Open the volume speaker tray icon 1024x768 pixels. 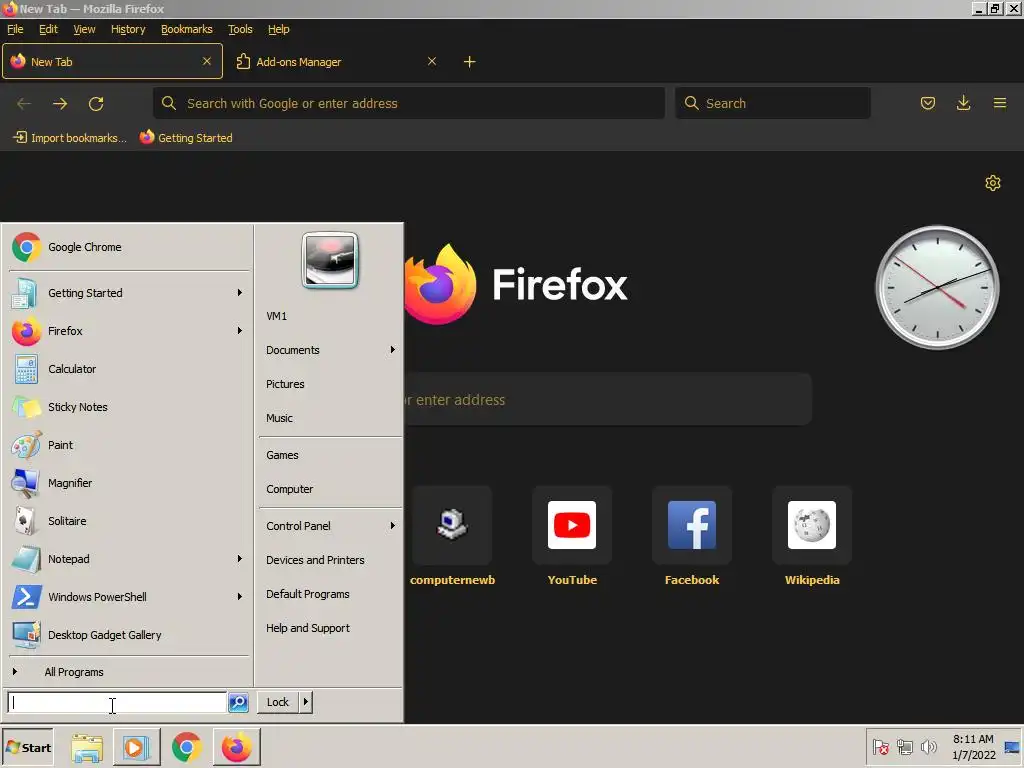tap(928, 746)
